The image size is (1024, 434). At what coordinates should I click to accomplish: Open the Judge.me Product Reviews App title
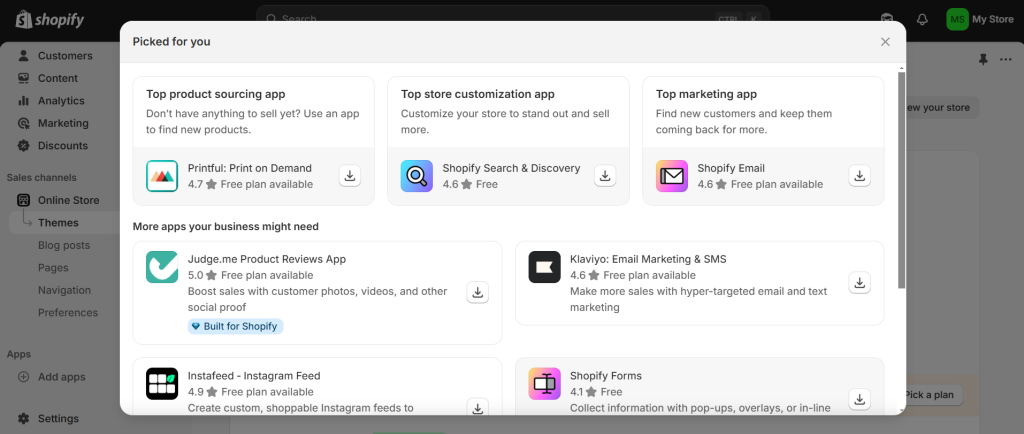pos(267,259)
